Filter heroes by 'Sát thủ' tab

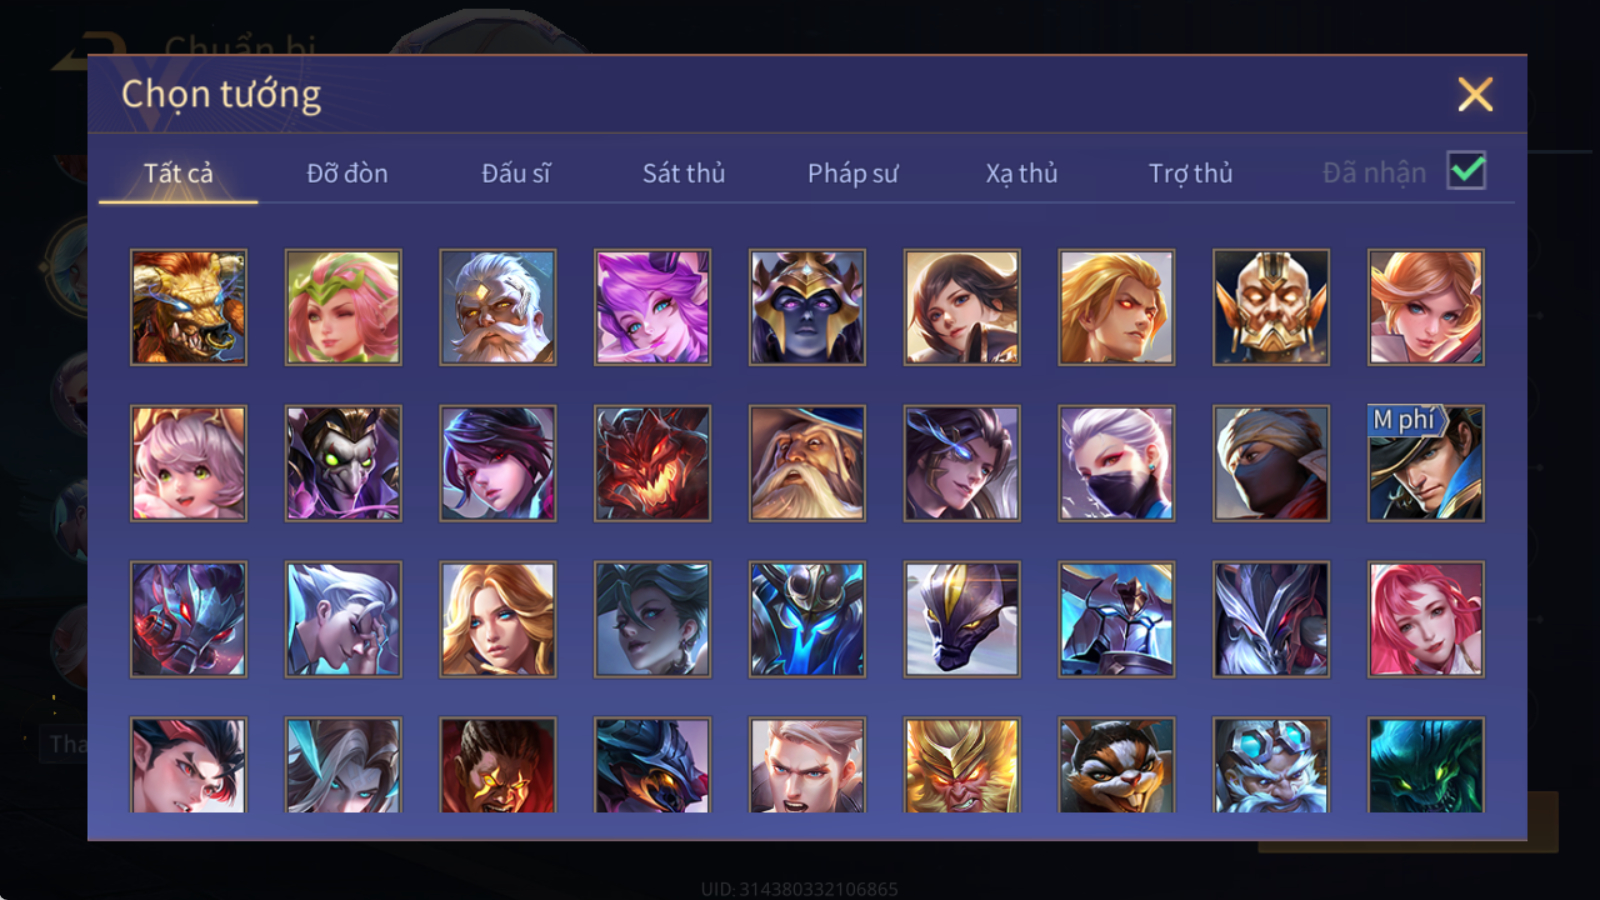tap(683, 173)
